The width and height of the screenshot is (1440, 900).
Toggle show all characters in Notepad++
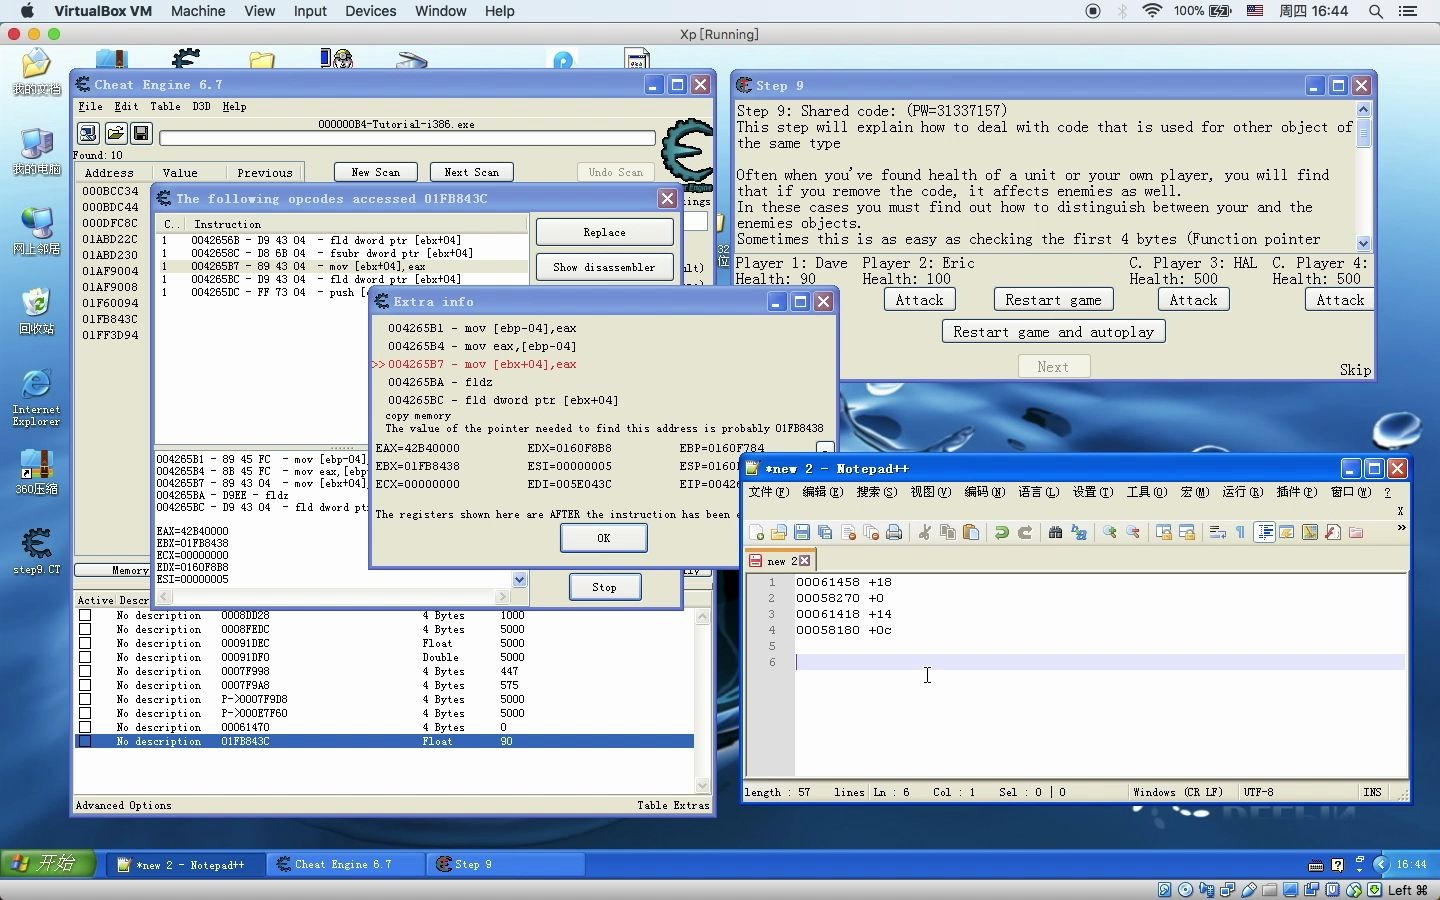[x=1241, y=533]
